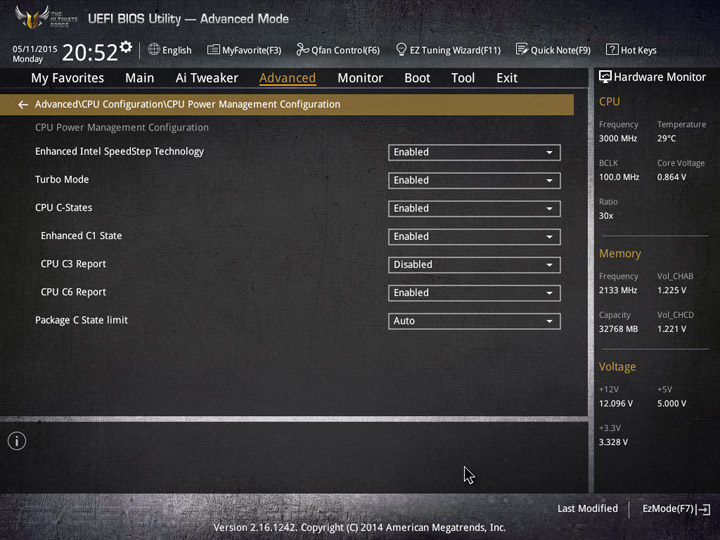Click the globe language icon
Screen dimensions: 720x540
tap(154, 49)
